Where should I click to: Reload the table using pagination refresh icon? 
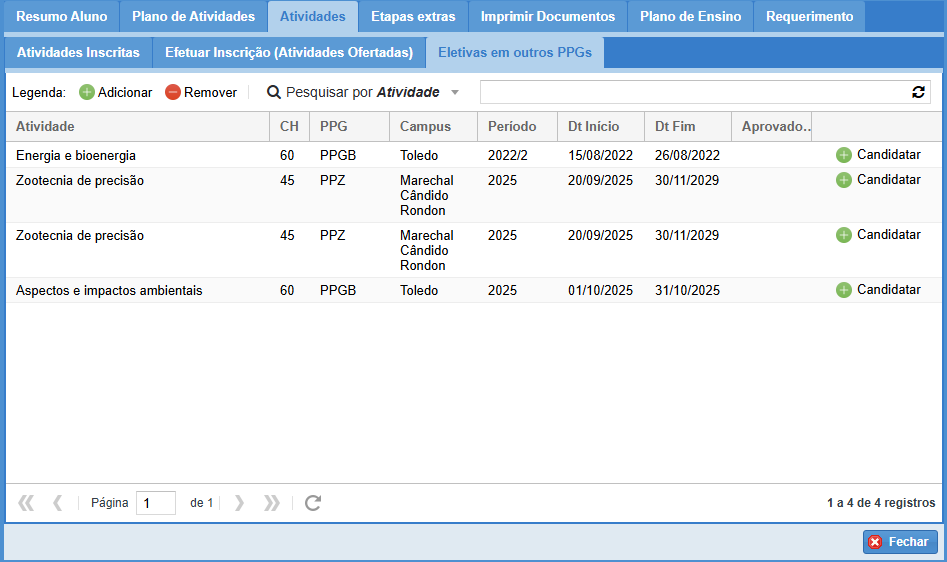pyautogui.click(x=313, y=503)
